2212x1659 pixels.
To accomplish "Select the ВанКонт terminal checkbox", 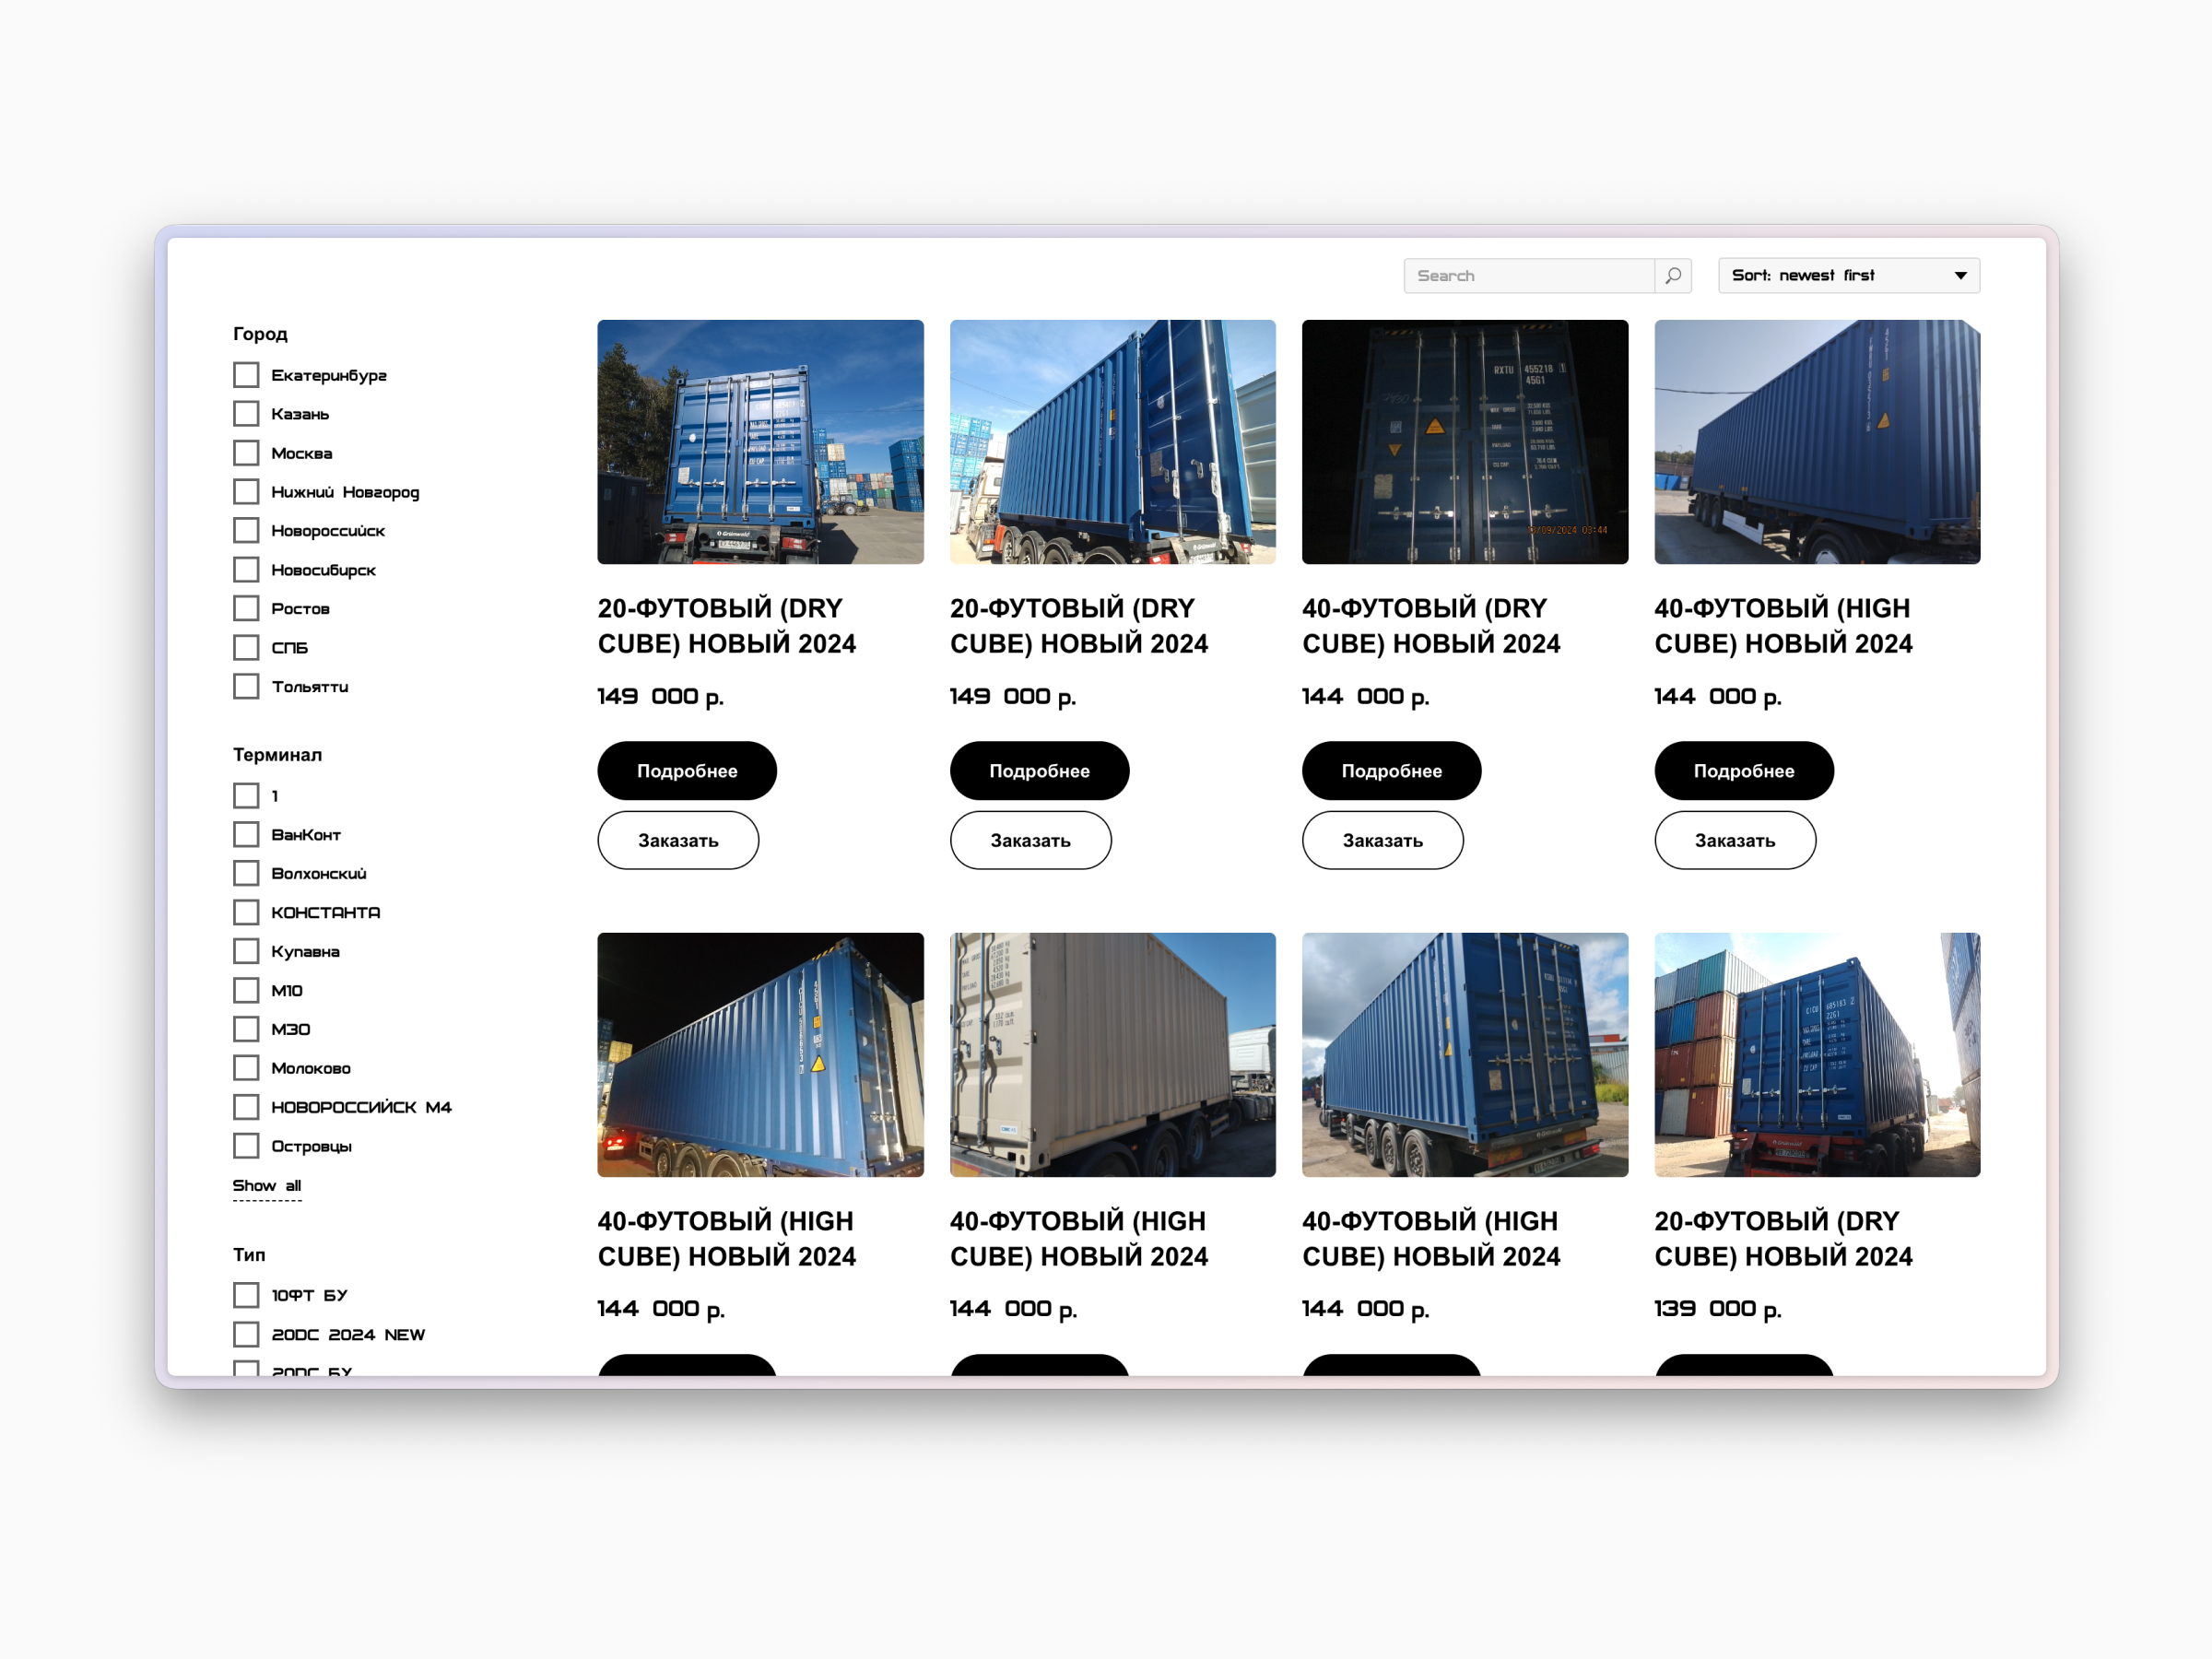I will pos(246,834).
